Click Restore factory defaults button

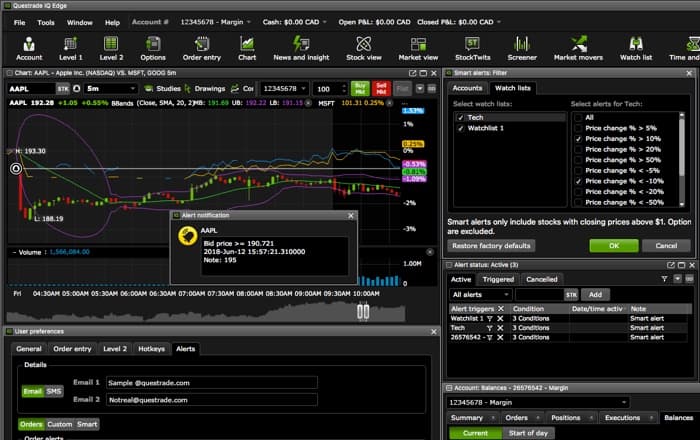[x=491, y=246]
